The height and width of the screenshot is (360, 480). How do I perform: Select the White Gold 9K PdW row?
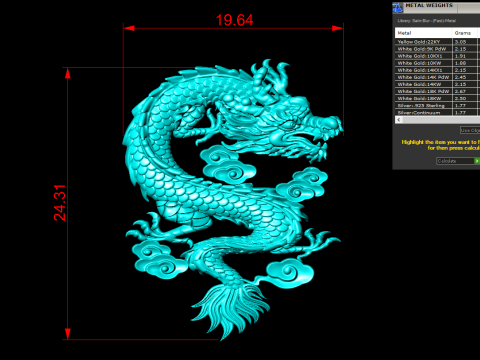pyautogui.click(x=437, y=49)
